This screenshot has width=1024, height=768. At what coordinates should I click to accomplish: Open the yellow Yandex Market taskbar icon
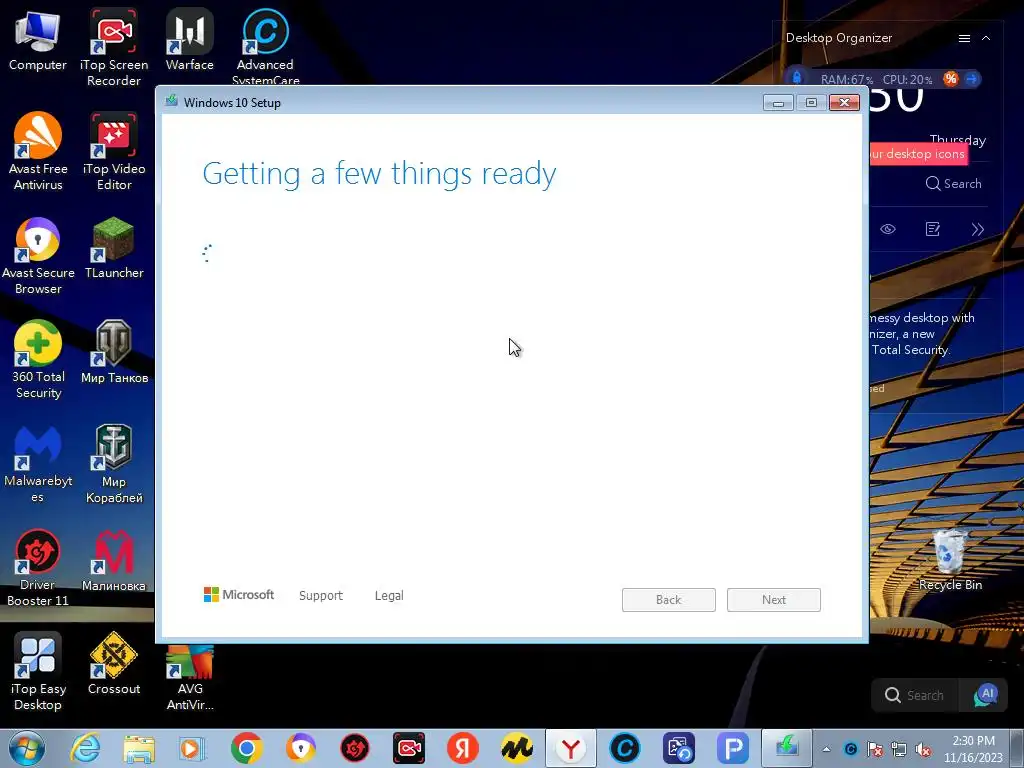517,748
